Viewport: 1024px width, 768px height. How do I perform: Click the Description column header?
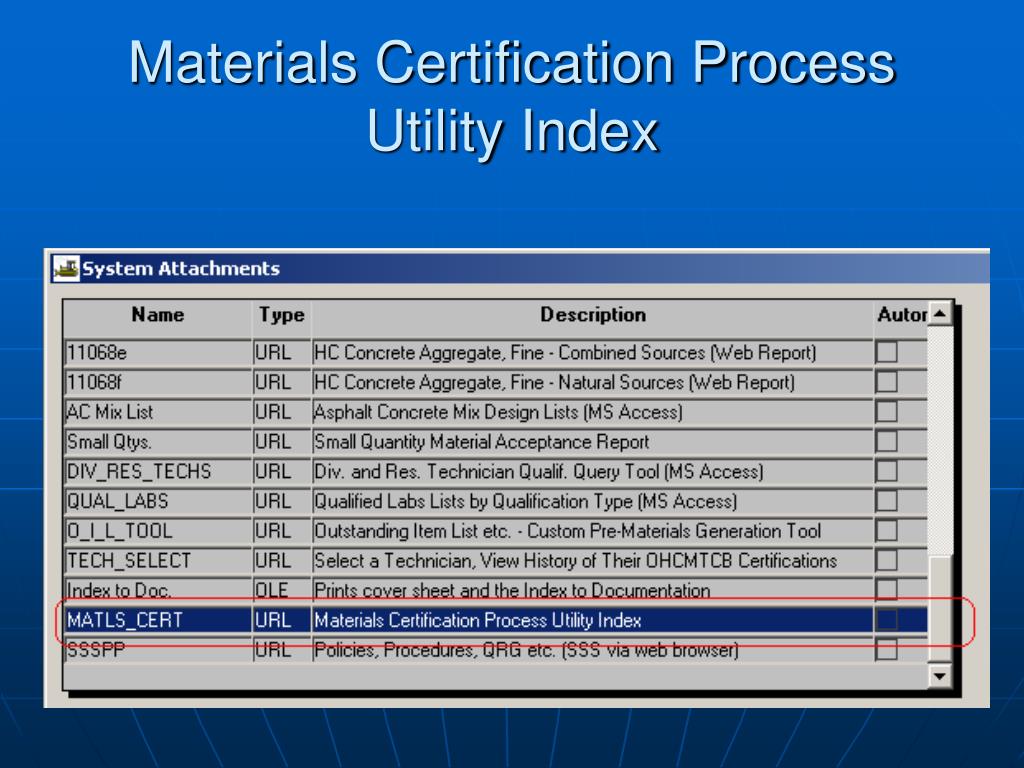(594, 315)
